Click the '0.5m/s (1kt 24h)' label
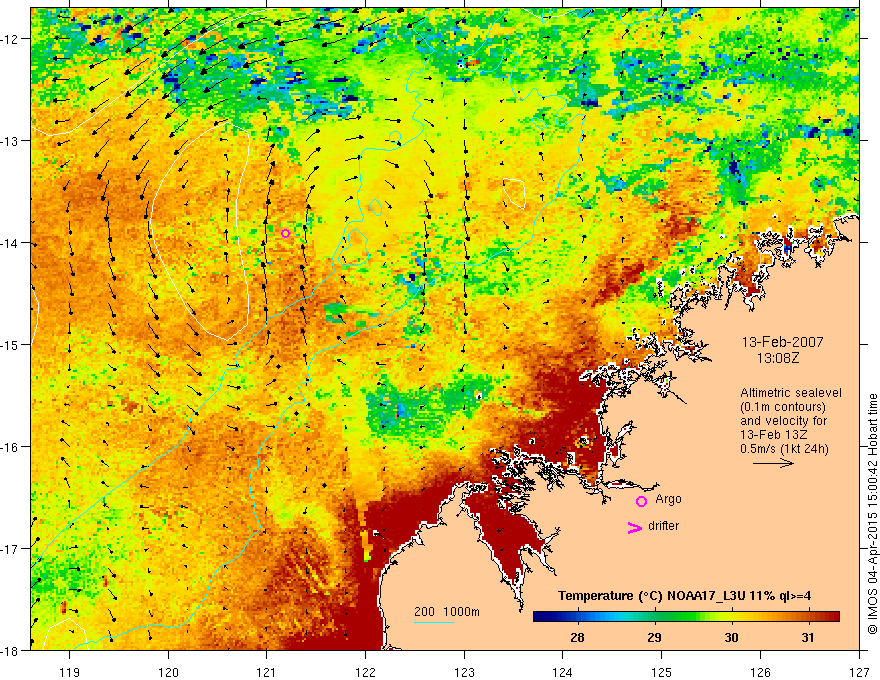This screenshot has width=880, height=680. pyautogui.click(x=785, y=449)
